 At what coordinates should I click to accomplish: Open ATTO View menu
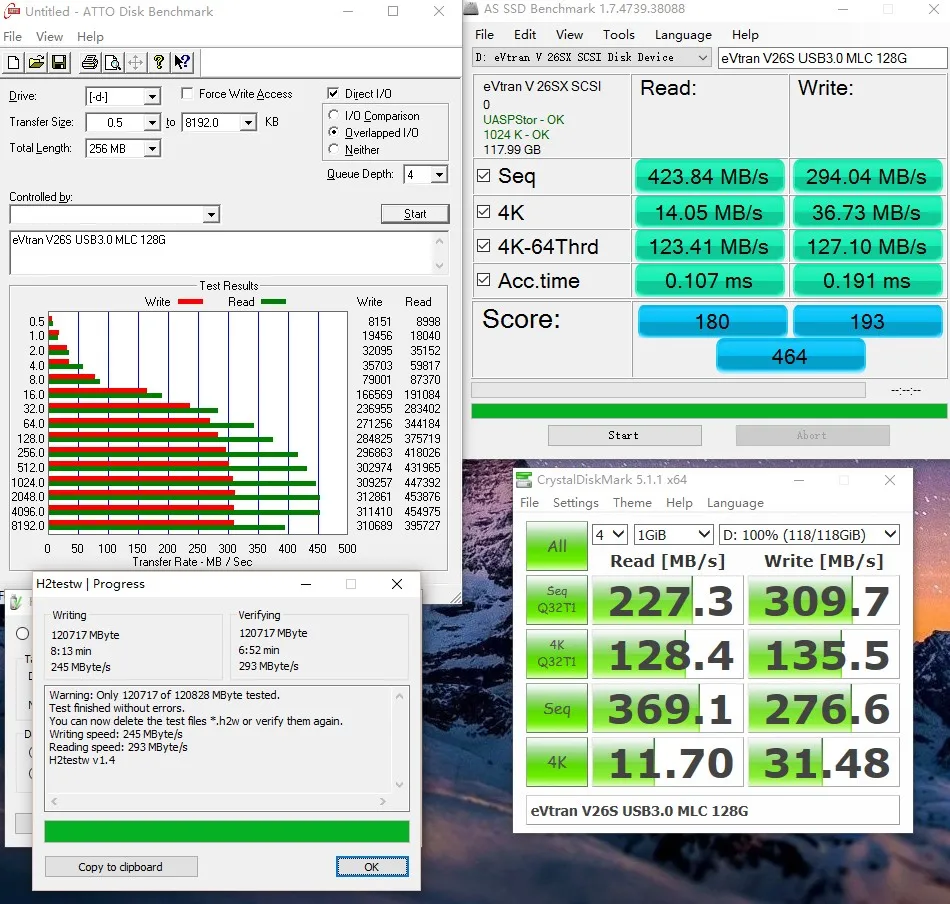click(49, 36)
